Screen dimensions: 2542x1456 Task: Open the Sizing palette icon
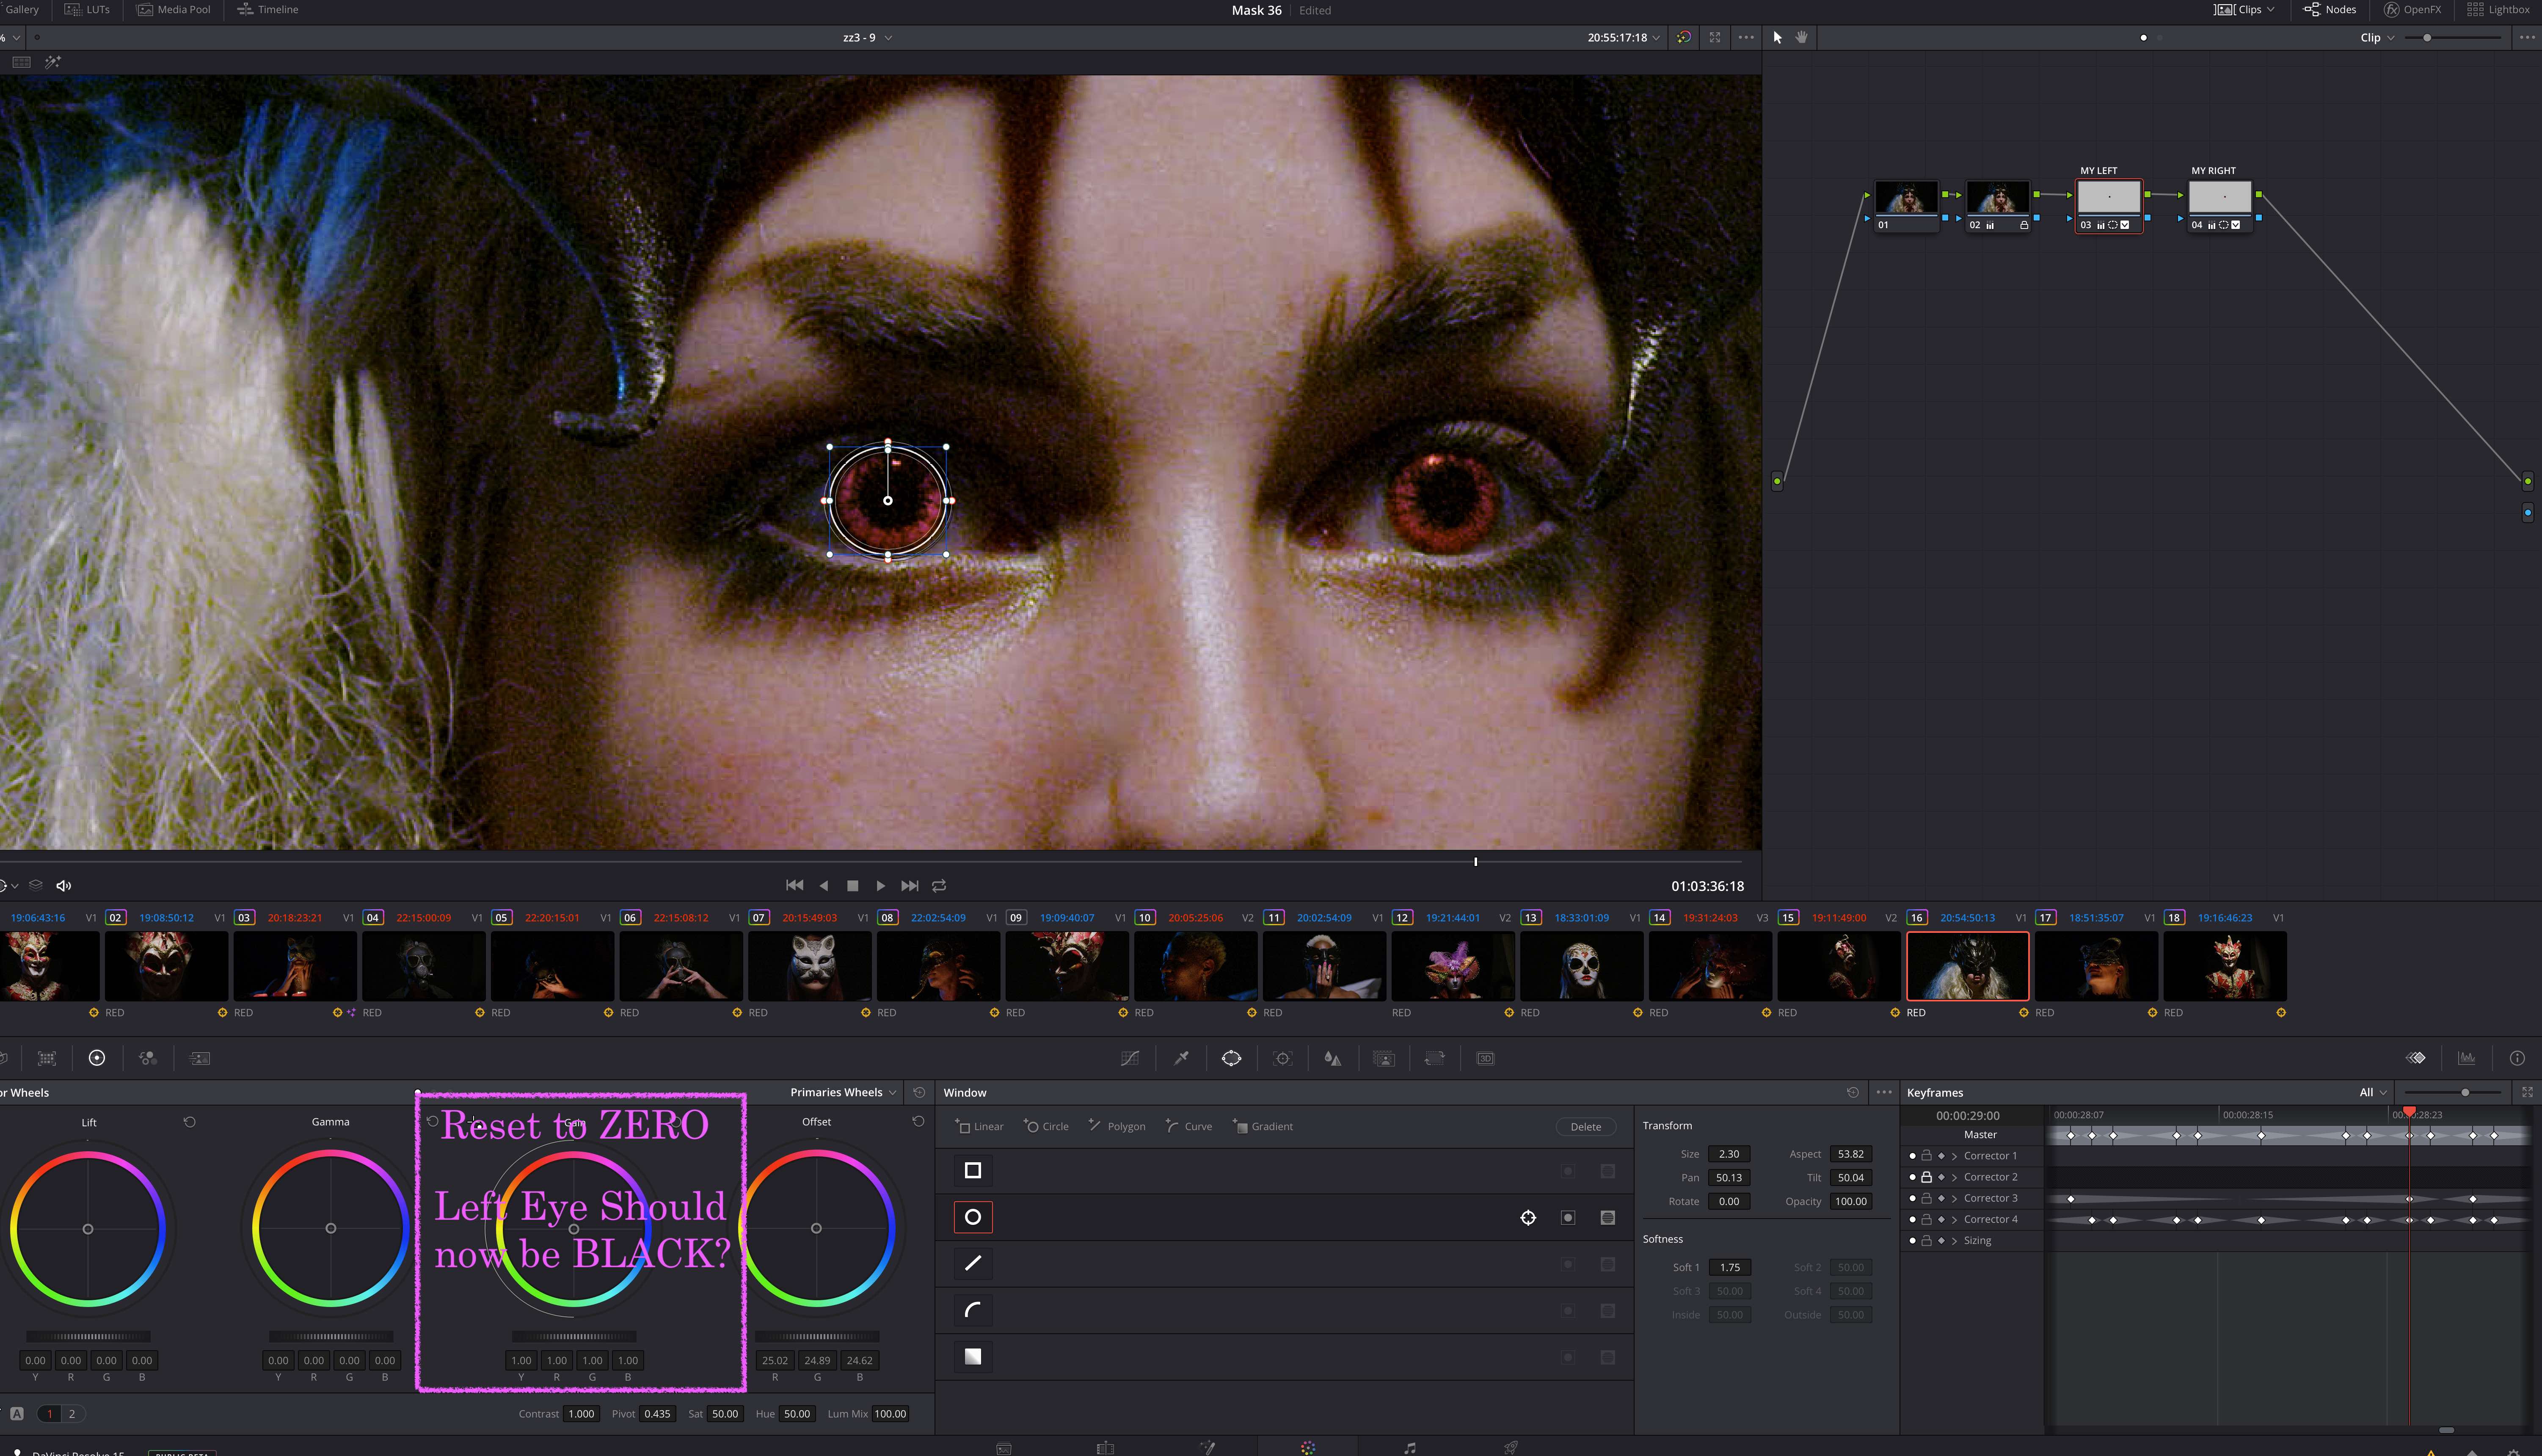click(1435, 1058)
